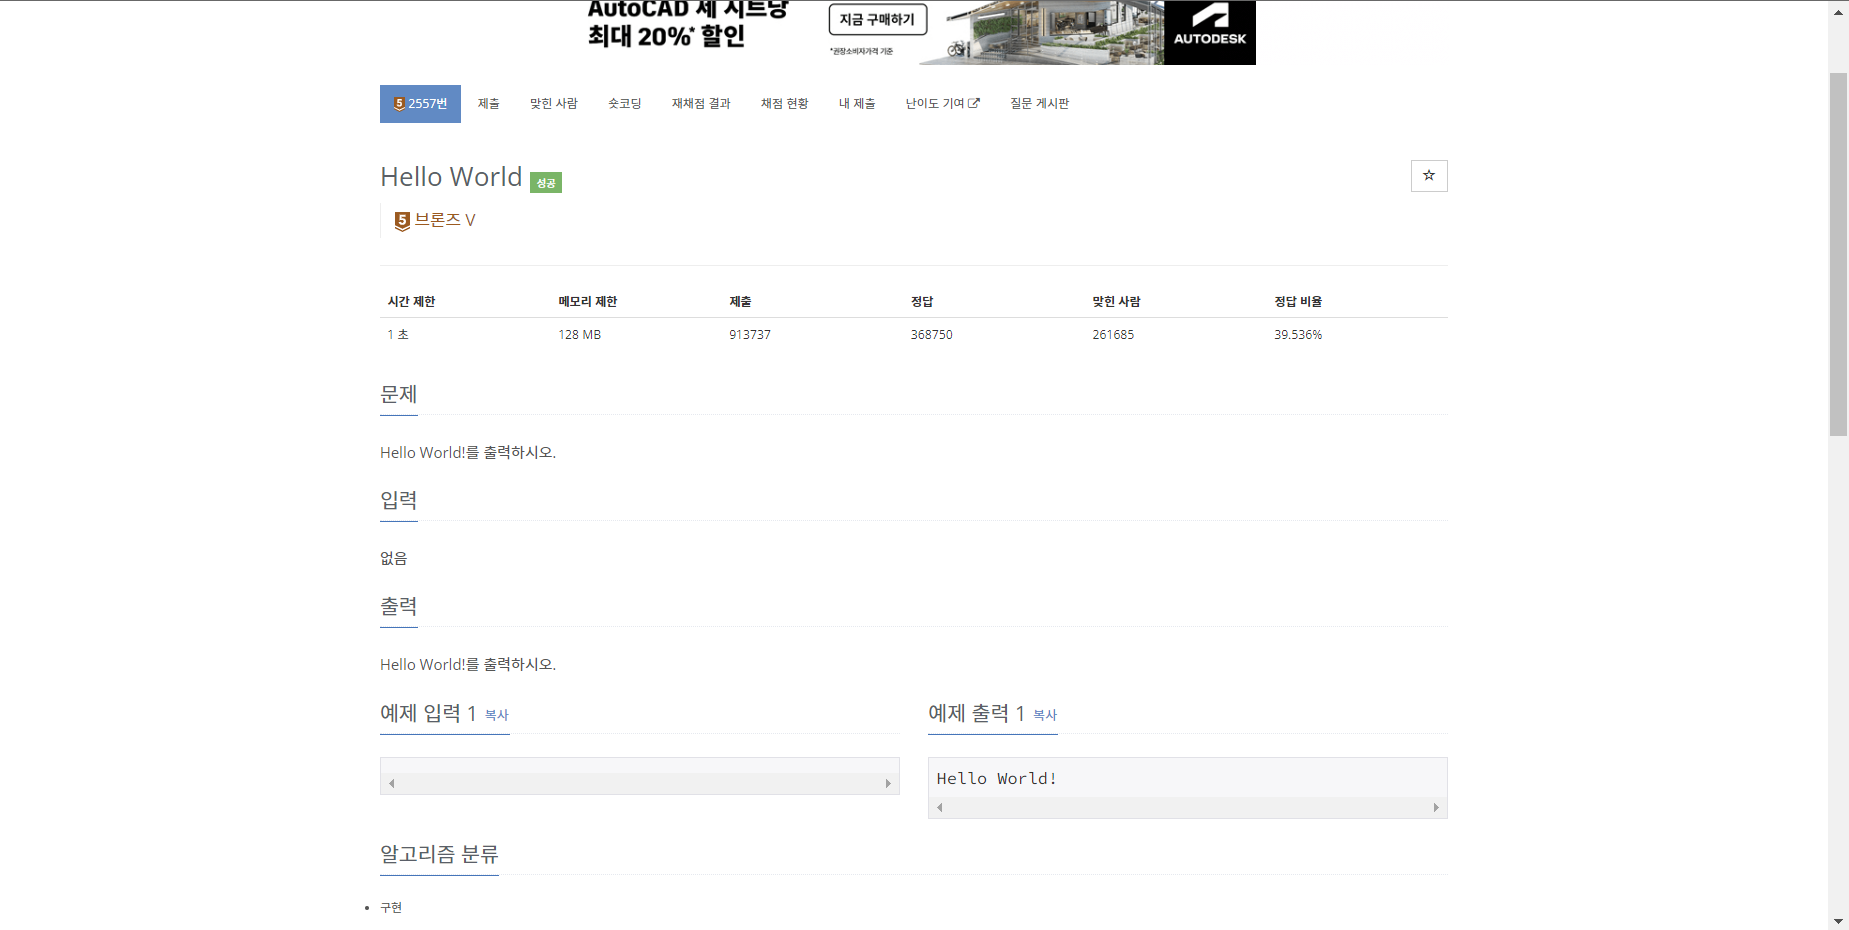Click the 지금 구매하기 button in the ad
The image size is (1849, 930).
pyautogui.click(x=878, y=19)
